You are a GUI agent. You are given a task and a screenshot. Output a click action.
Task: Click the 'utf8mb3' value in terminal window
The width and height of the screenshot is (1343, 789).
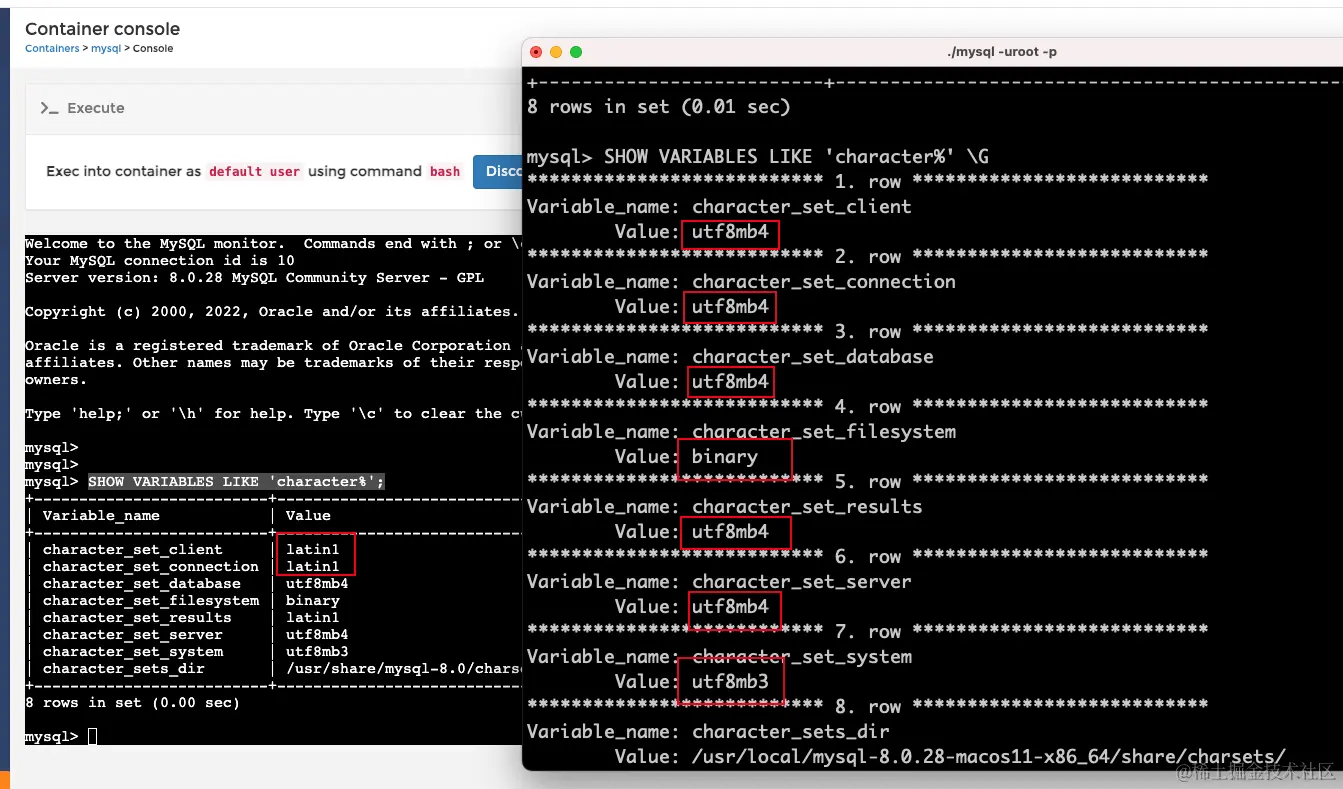coord(730,682)
